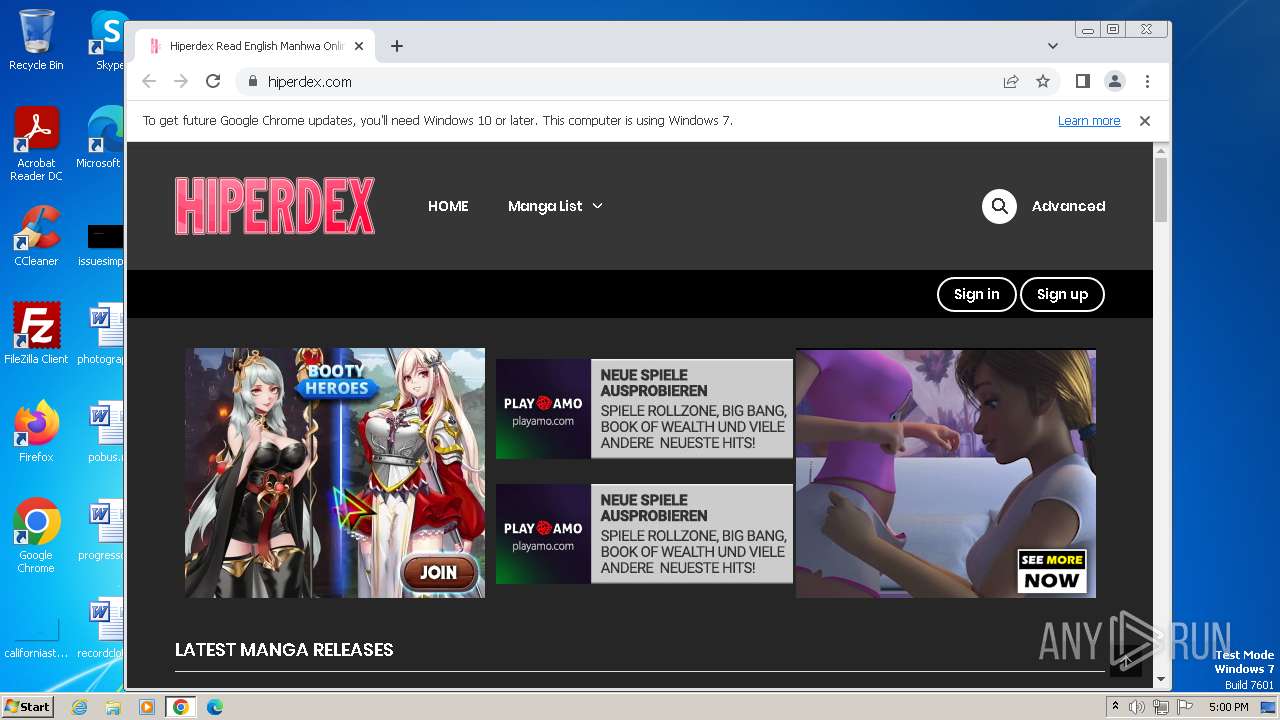Bookmark this tab with star icon
The width and height of the screenshot is (1280, 720).
1043,82
